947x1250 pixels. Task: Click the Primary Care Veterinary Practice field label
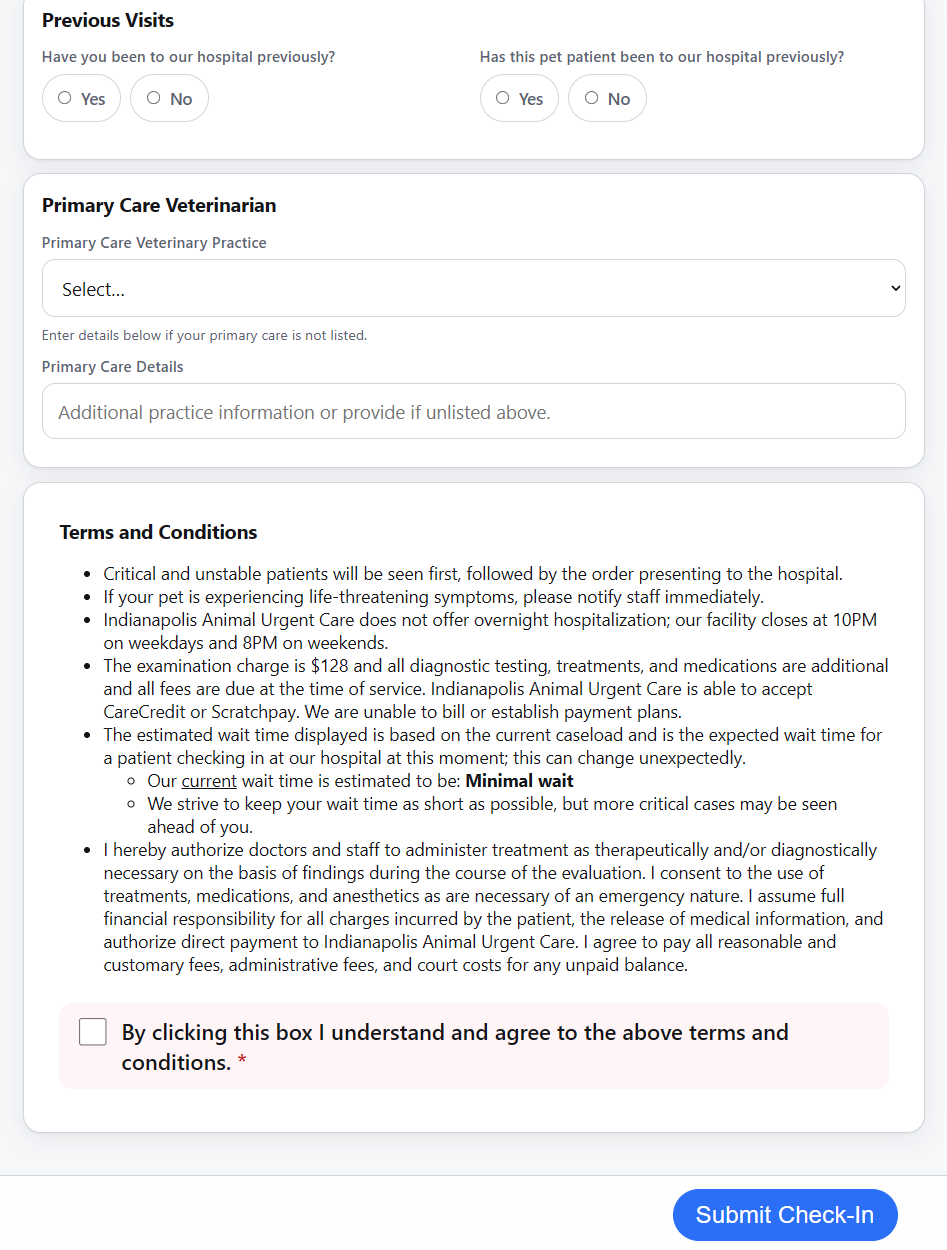tap(154, 243)
